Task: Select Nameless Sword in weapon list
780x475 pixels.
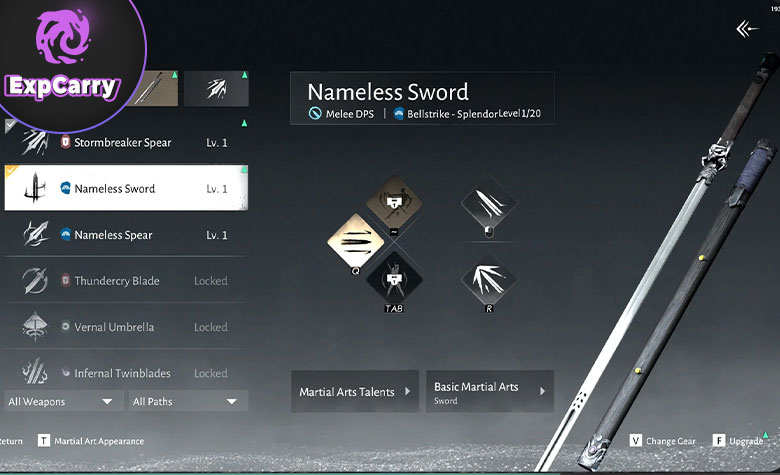Action: (126, 188)
